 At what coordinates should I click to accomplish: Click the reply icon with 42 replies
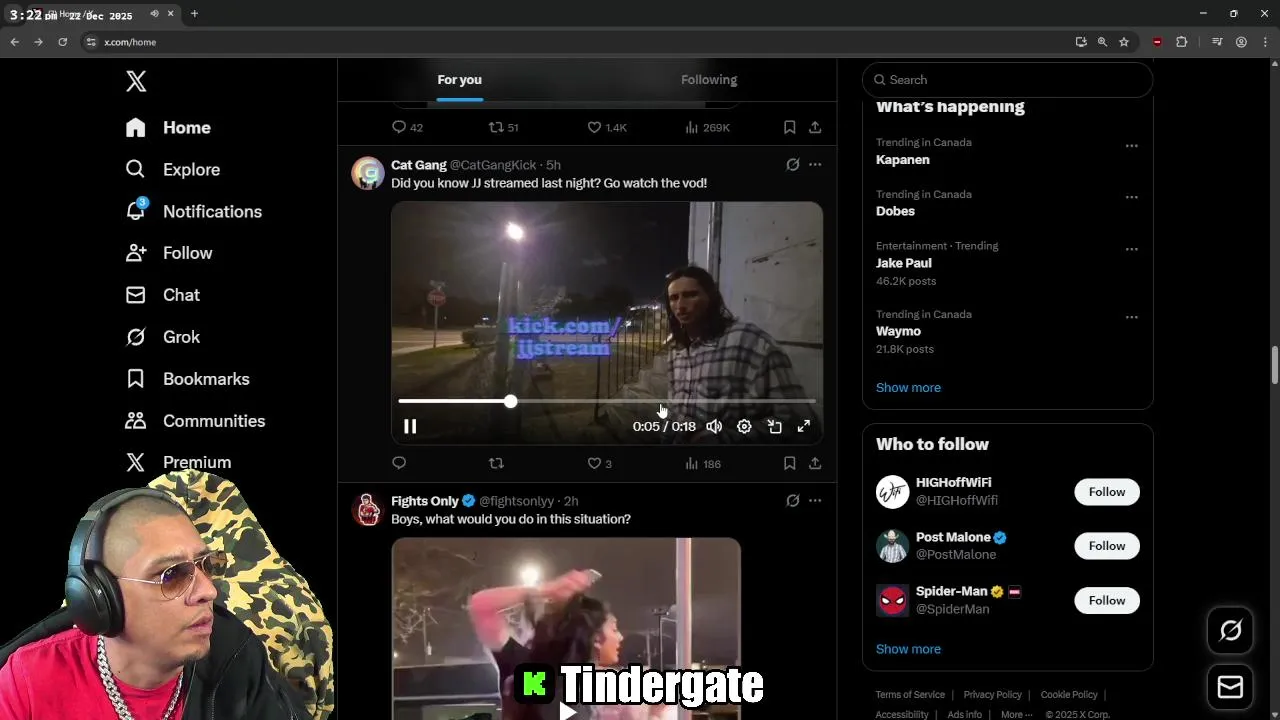point(399,127)
